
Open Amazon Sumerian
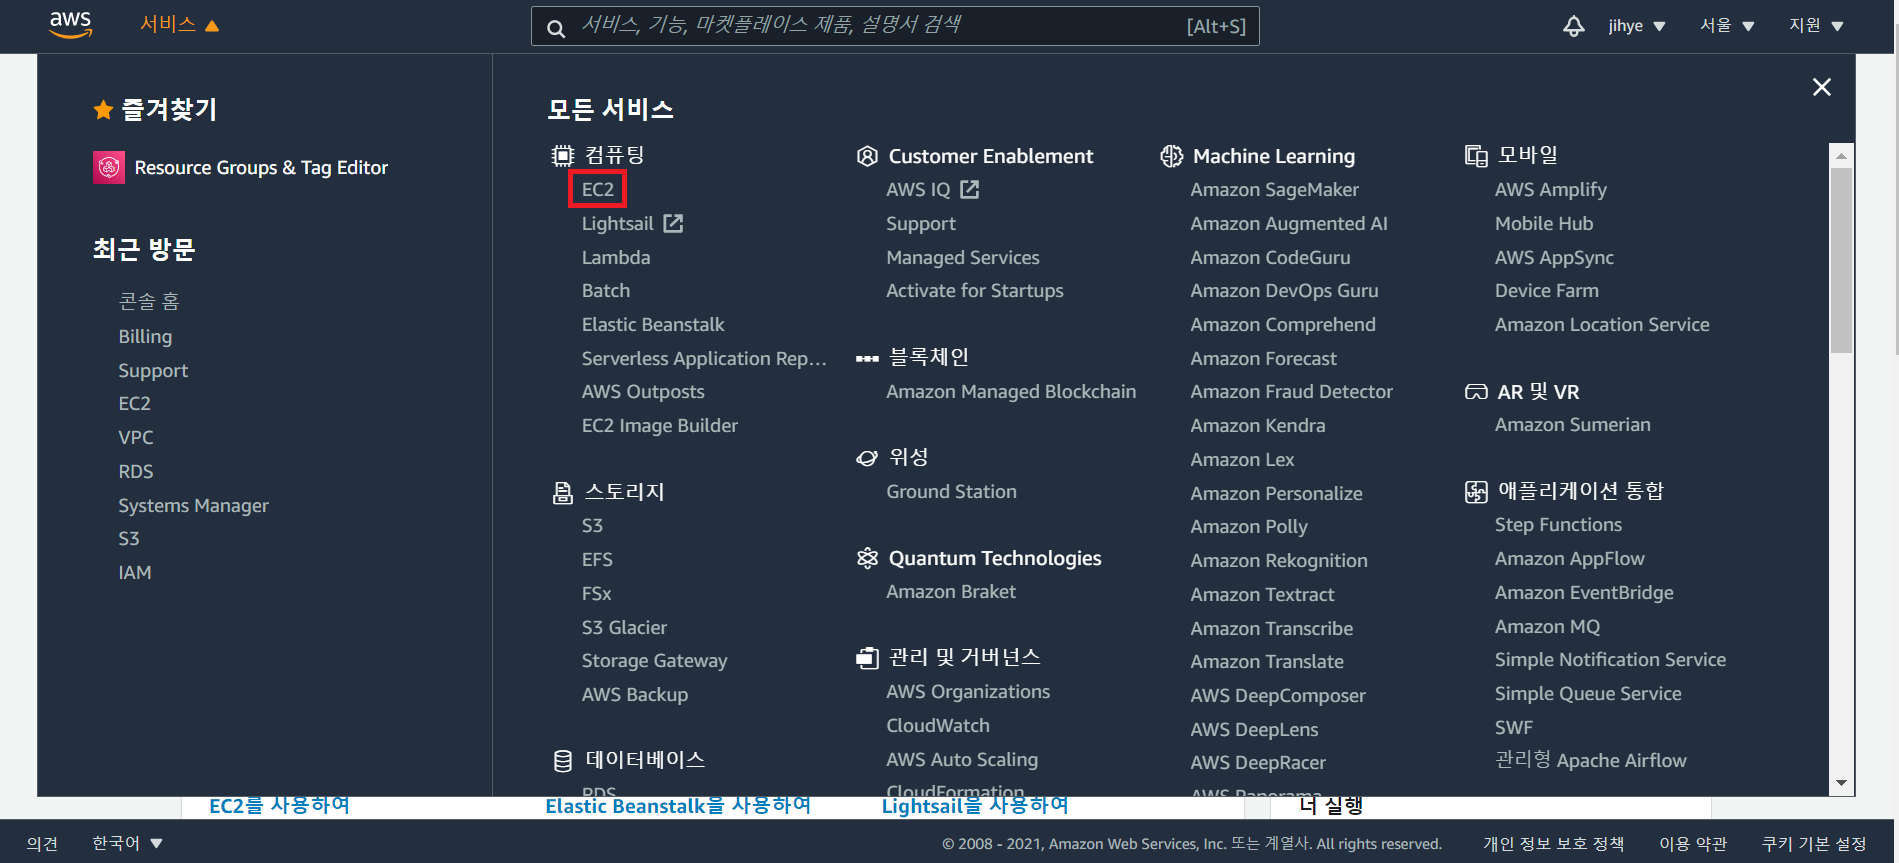pyautogui.click(x=1573, y=424)
